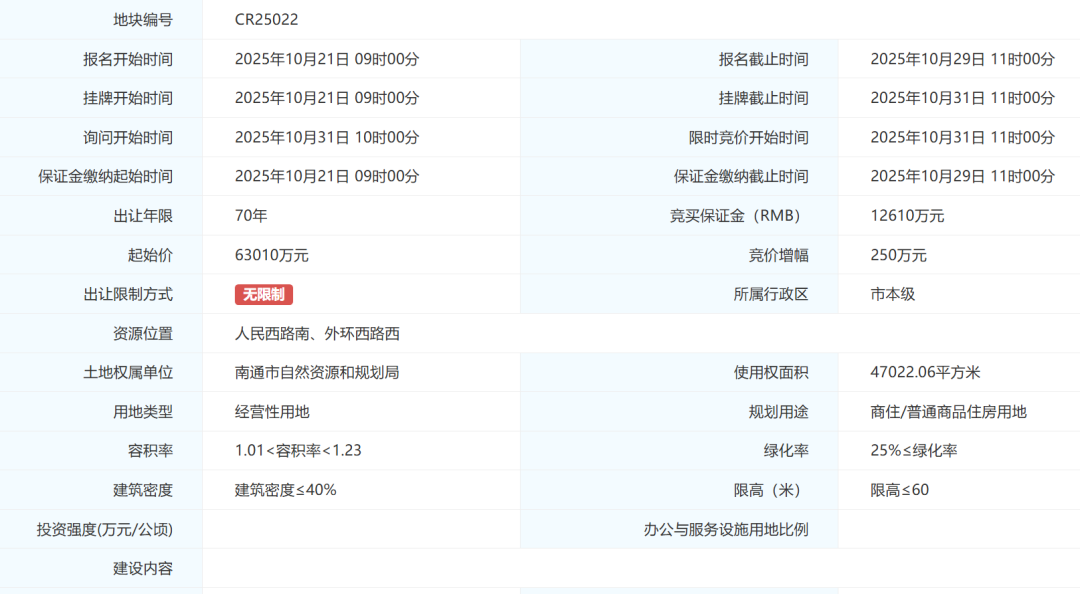This screenshot has width=1080, height=594.
Task: Select owner 南通市自然资源和规划局
Action: tap(317, 372)
